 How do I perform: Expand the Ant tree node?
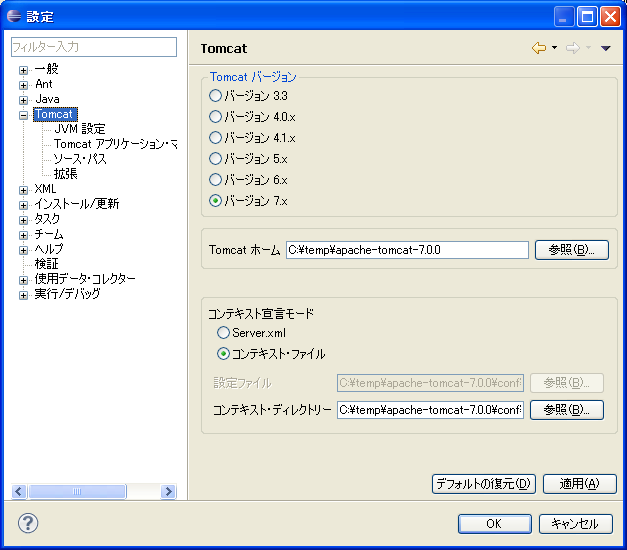point(23,85)
